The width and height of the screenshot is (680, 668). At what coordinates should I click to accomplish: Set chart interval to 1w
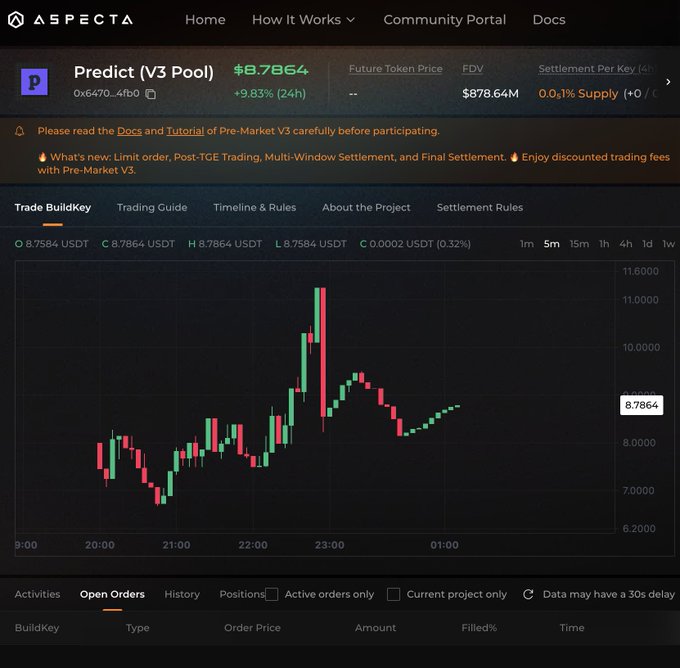pos(668,244)
